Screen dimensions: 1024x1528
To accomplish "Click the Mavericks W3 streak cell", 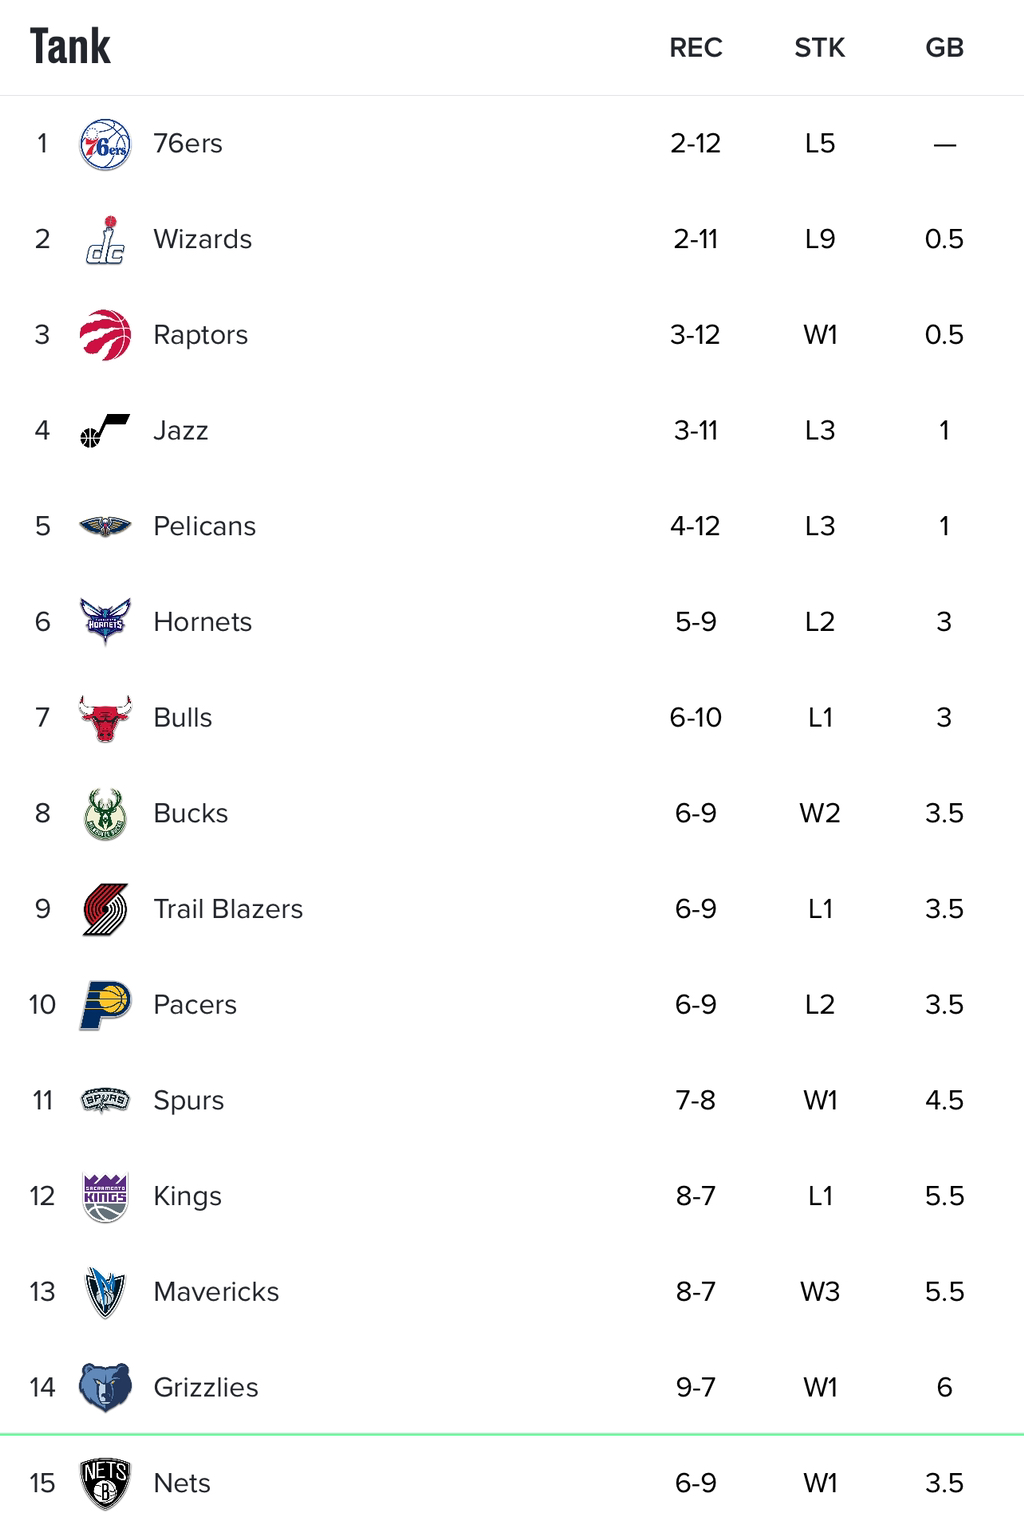I will 820,1292.
